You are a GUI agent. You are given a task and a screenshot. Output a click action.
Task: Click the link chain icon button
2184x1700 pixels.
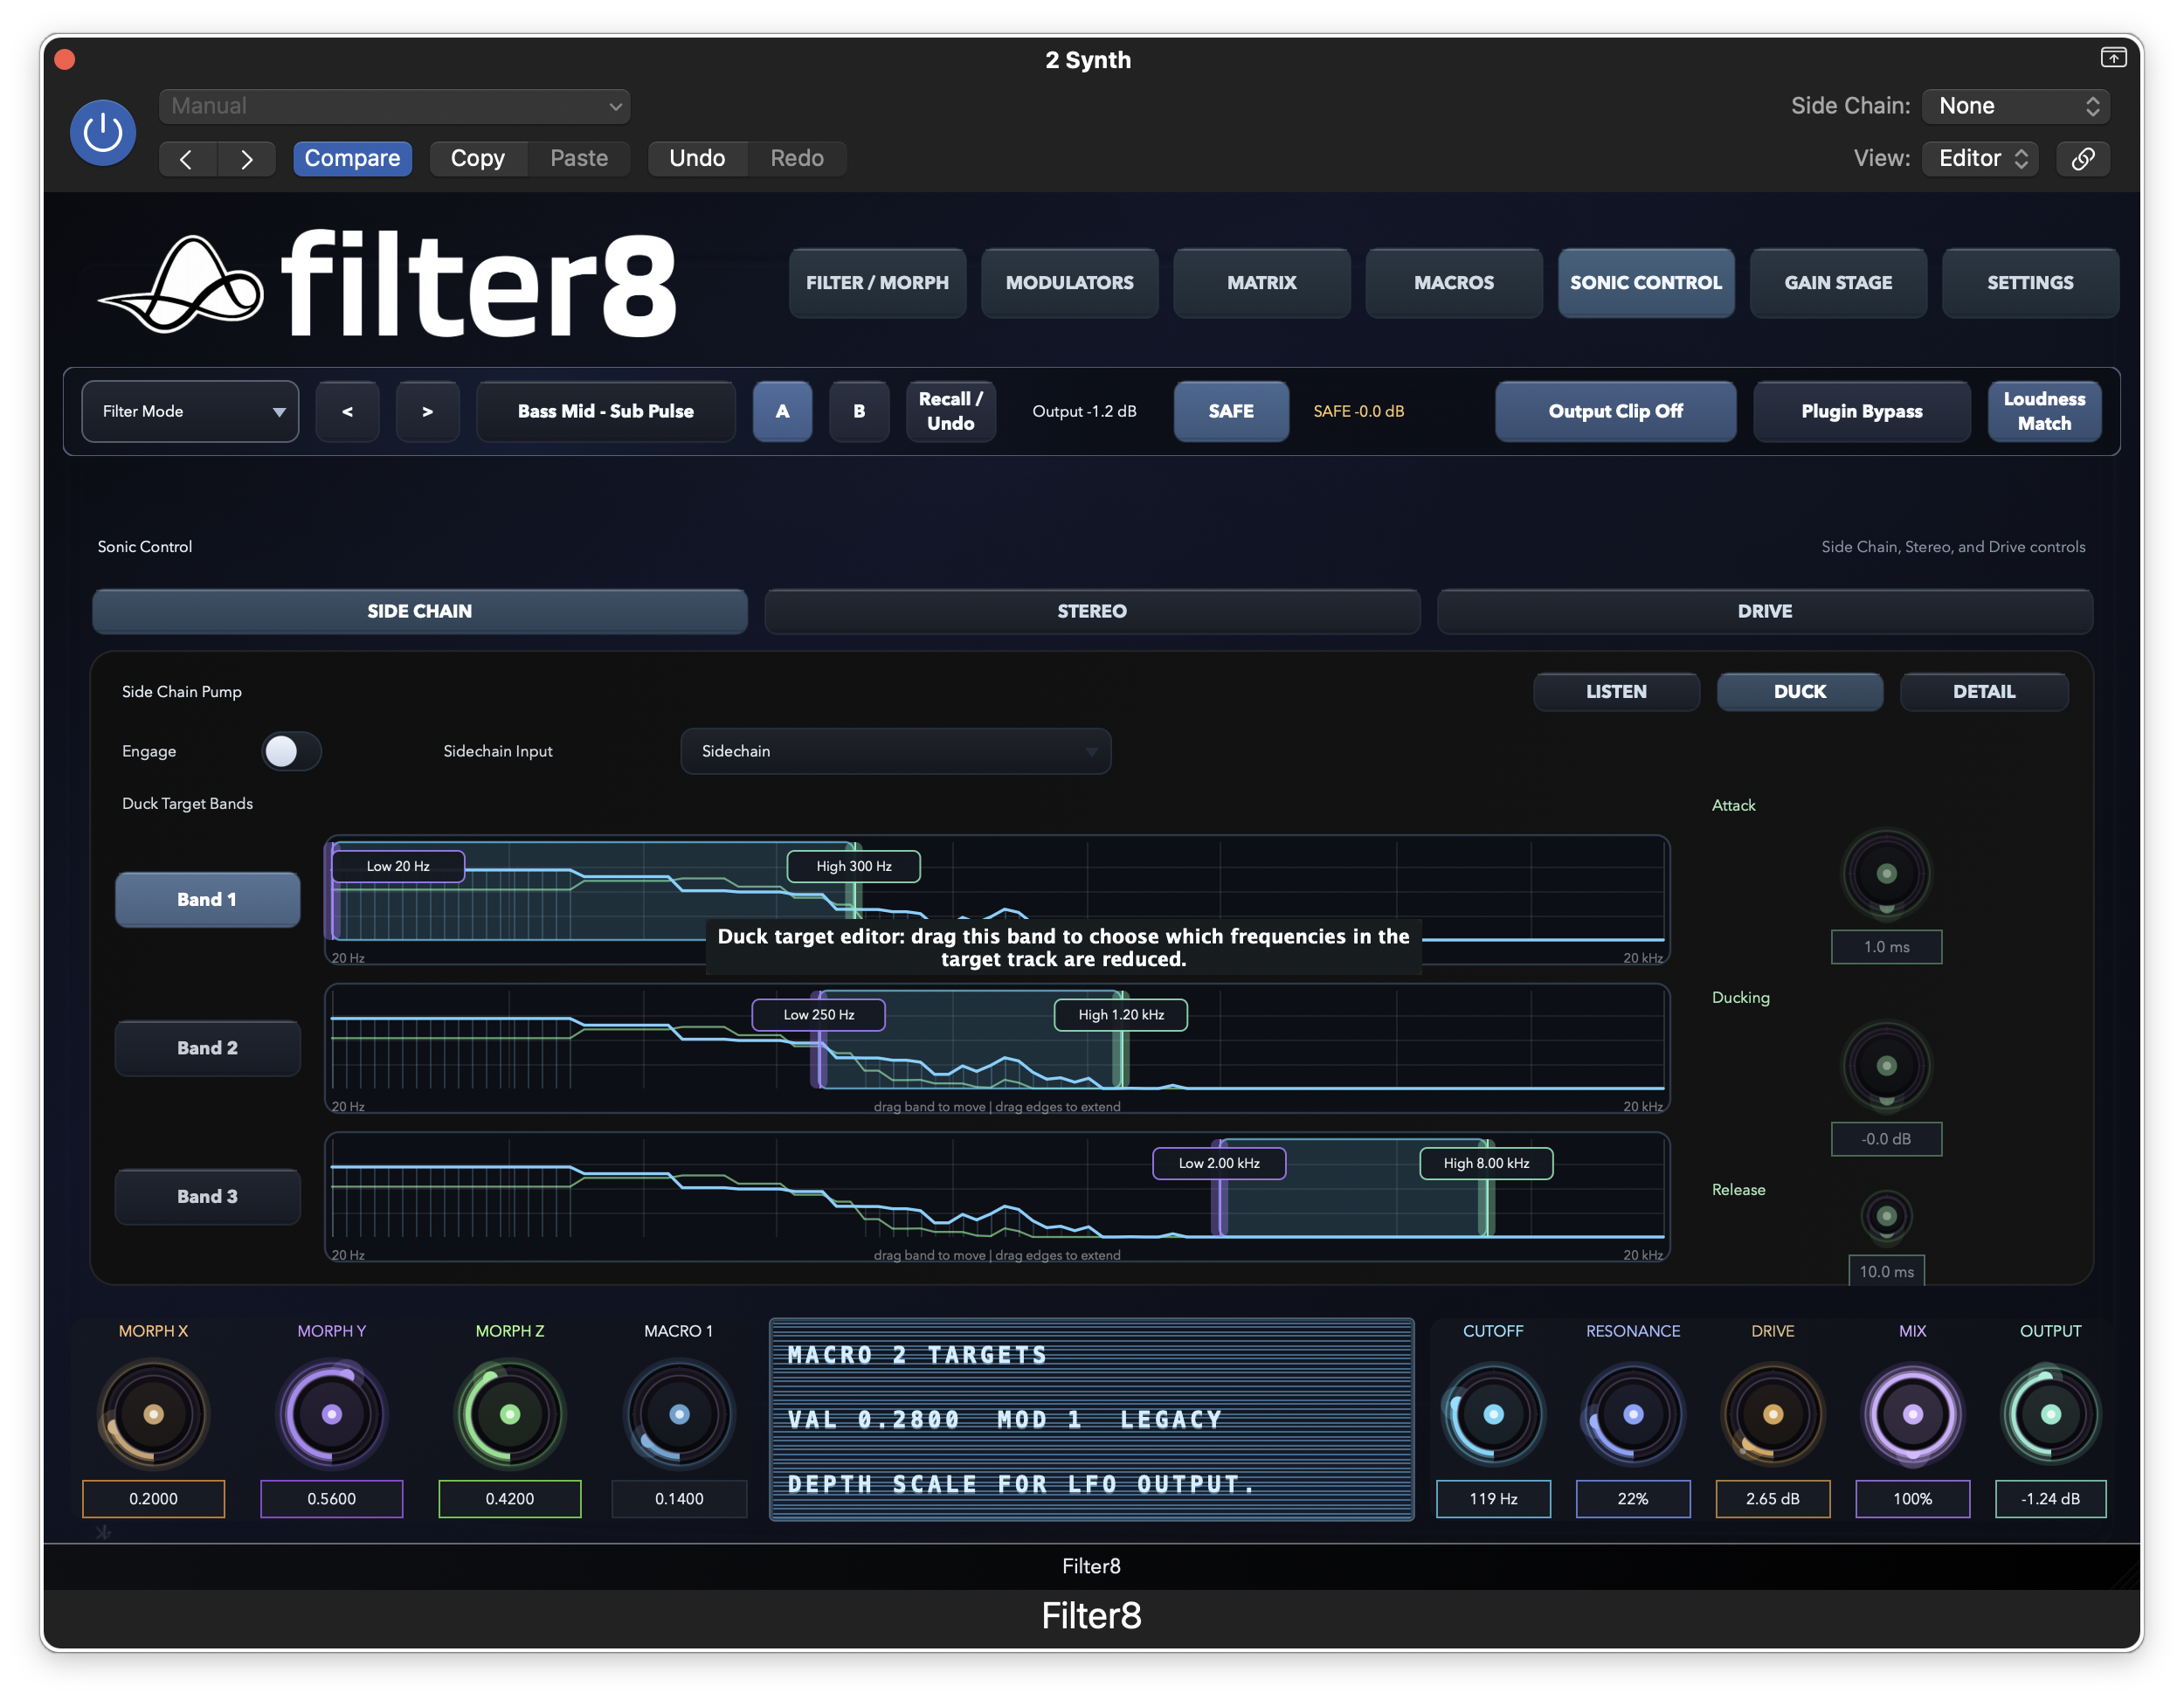pyautogui.click(x=2083, y=159)
